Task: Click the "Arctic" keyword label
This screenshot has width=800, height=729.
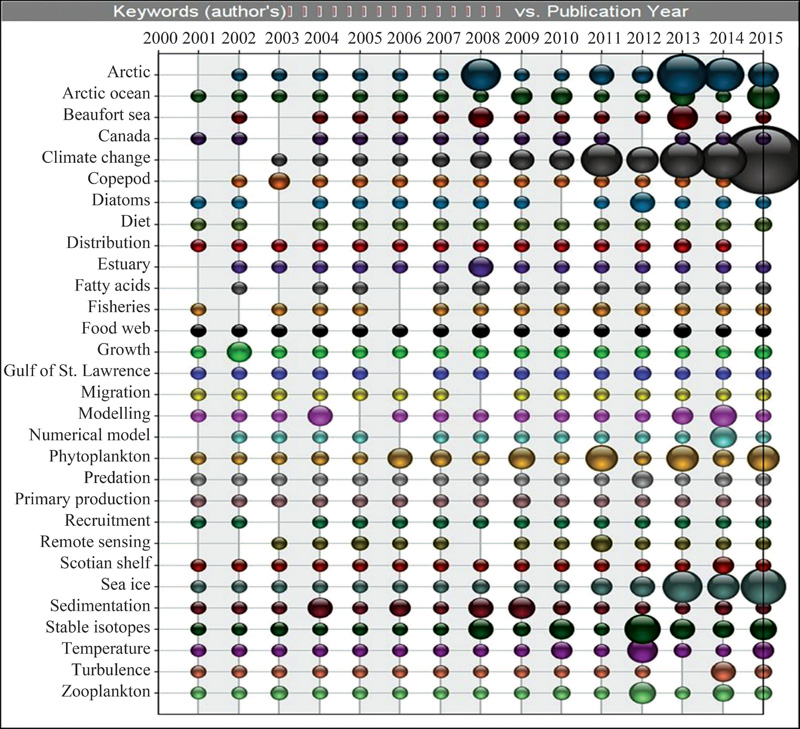Action: [129, 72]
